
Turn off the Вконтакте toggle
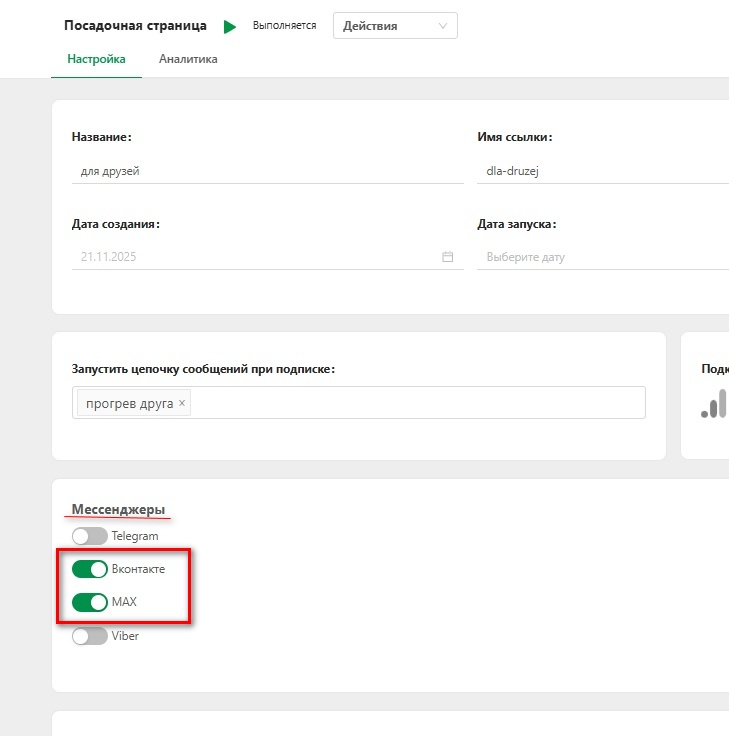point(90,569)
